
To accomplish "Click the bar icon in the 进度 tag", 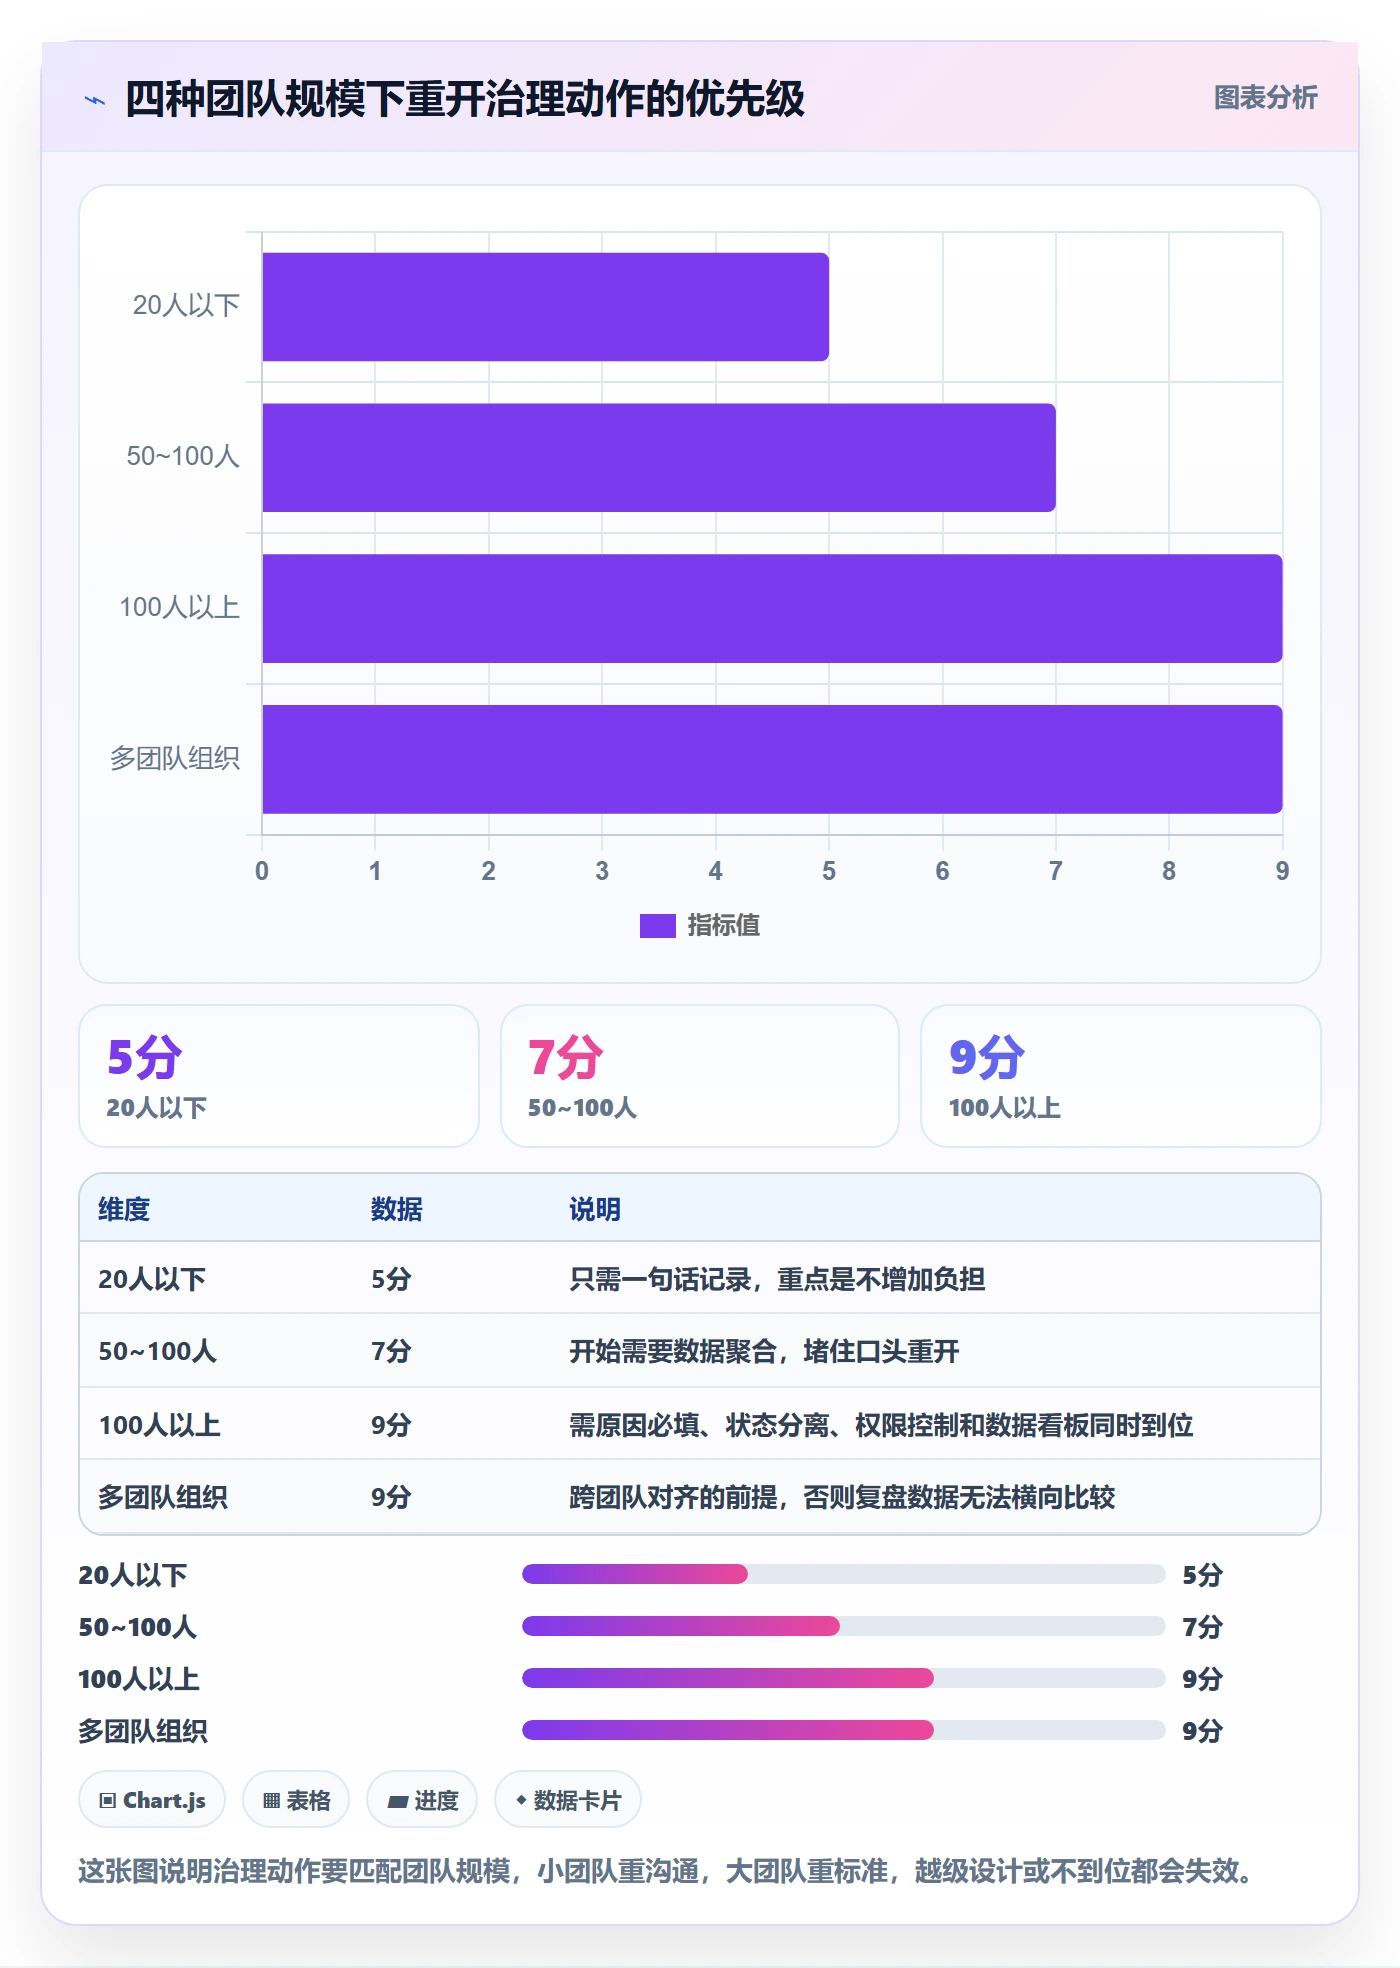I will (398, 1802).
